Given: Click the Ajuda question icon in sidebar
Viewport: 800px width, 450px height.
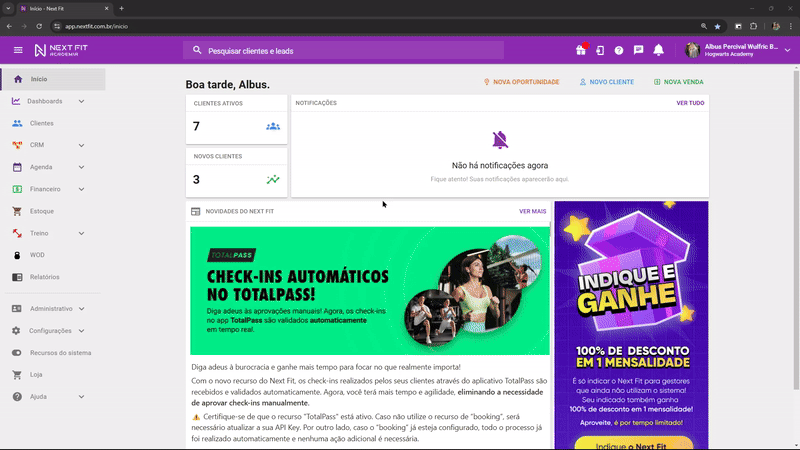Looking at the screenshot, I should click(17, 396).
